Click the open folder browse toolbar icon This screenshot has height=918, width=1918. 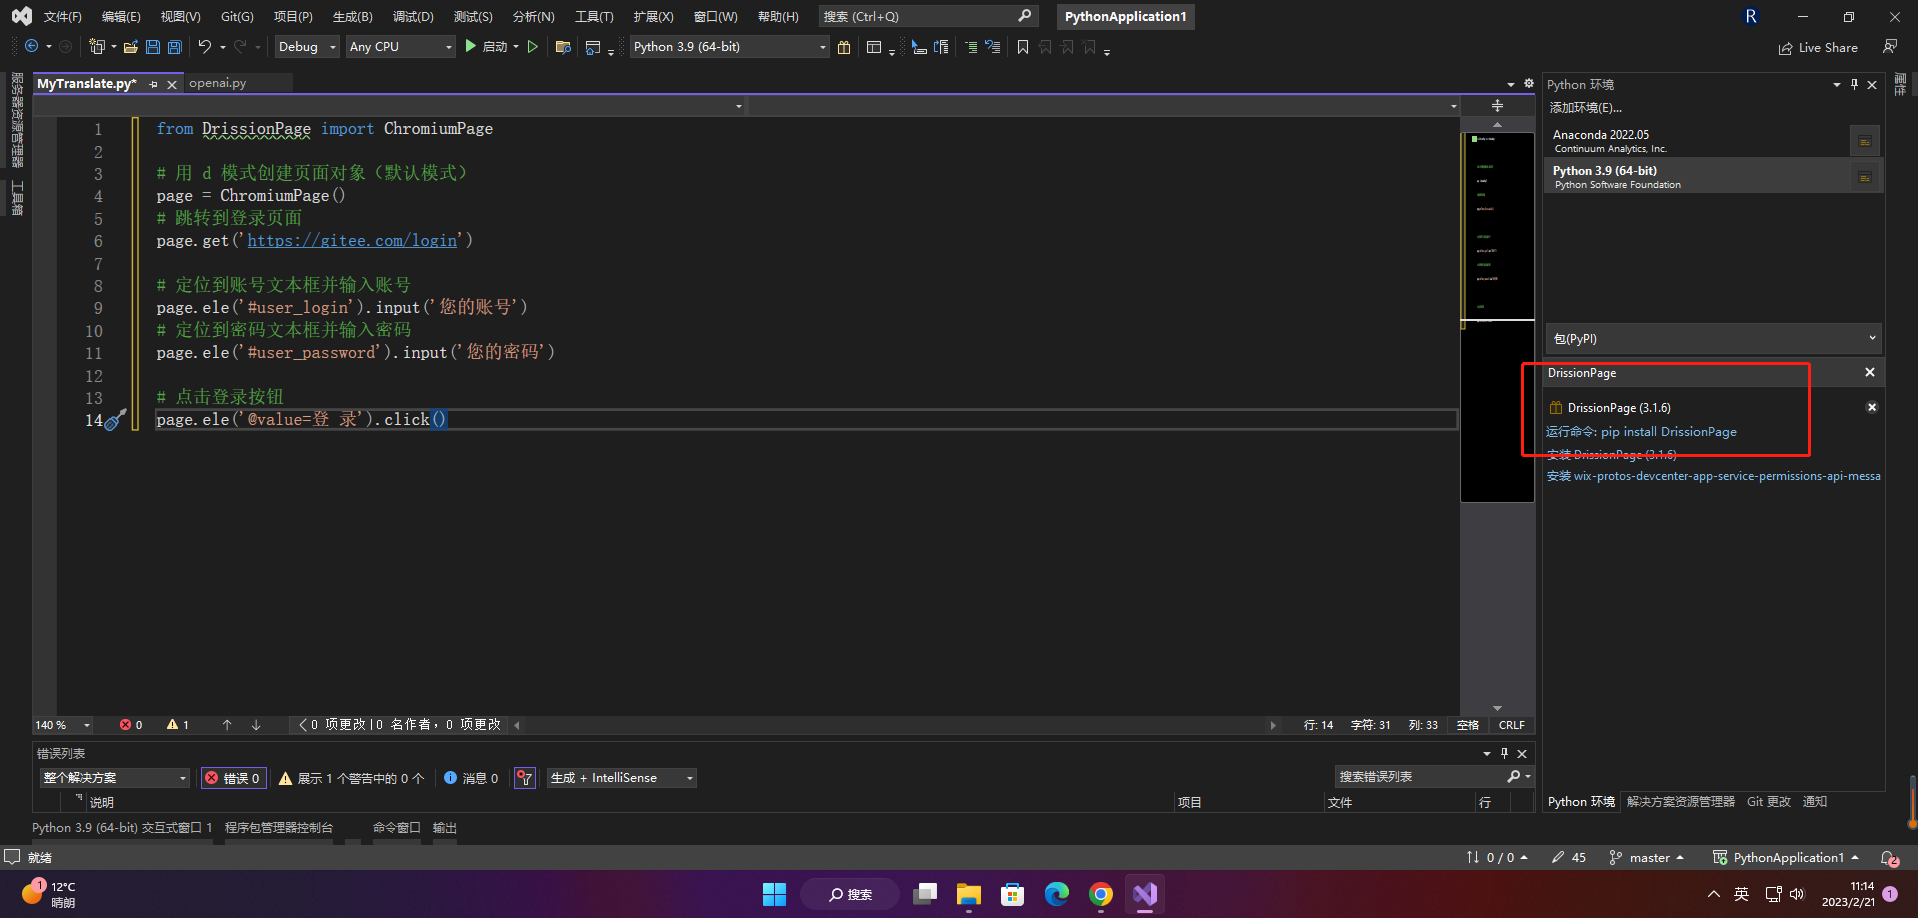[563, 47]
